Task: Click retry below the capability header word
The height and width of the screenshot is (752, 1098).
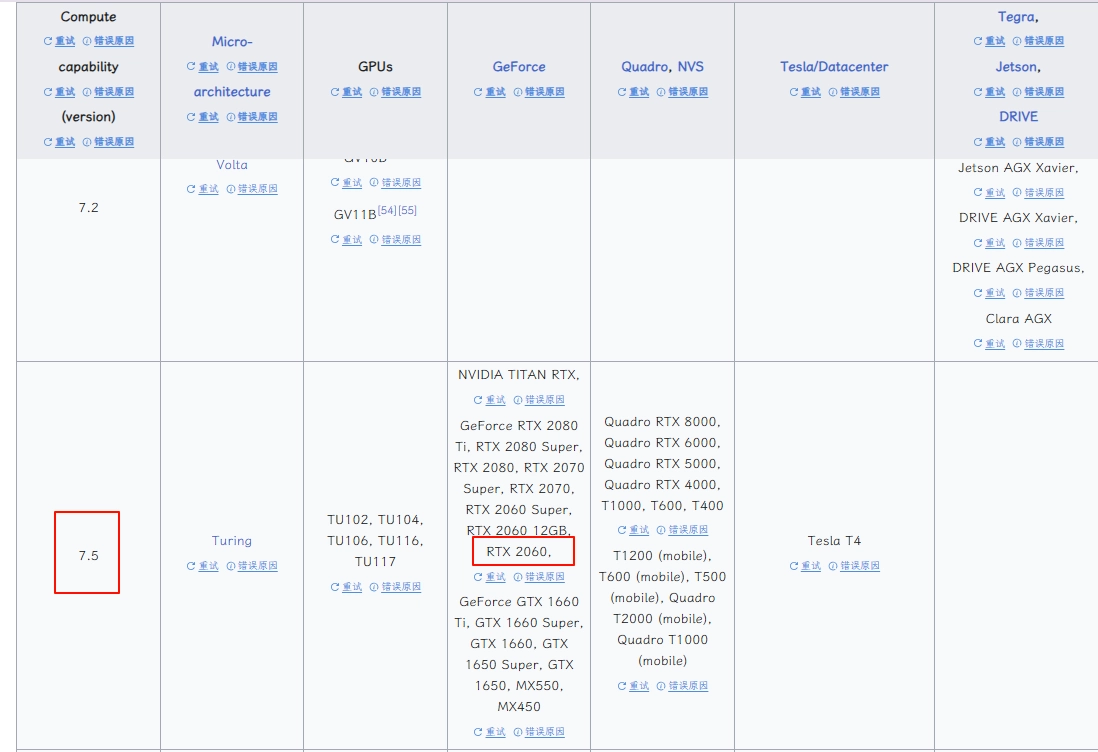Action: [60, 92]
